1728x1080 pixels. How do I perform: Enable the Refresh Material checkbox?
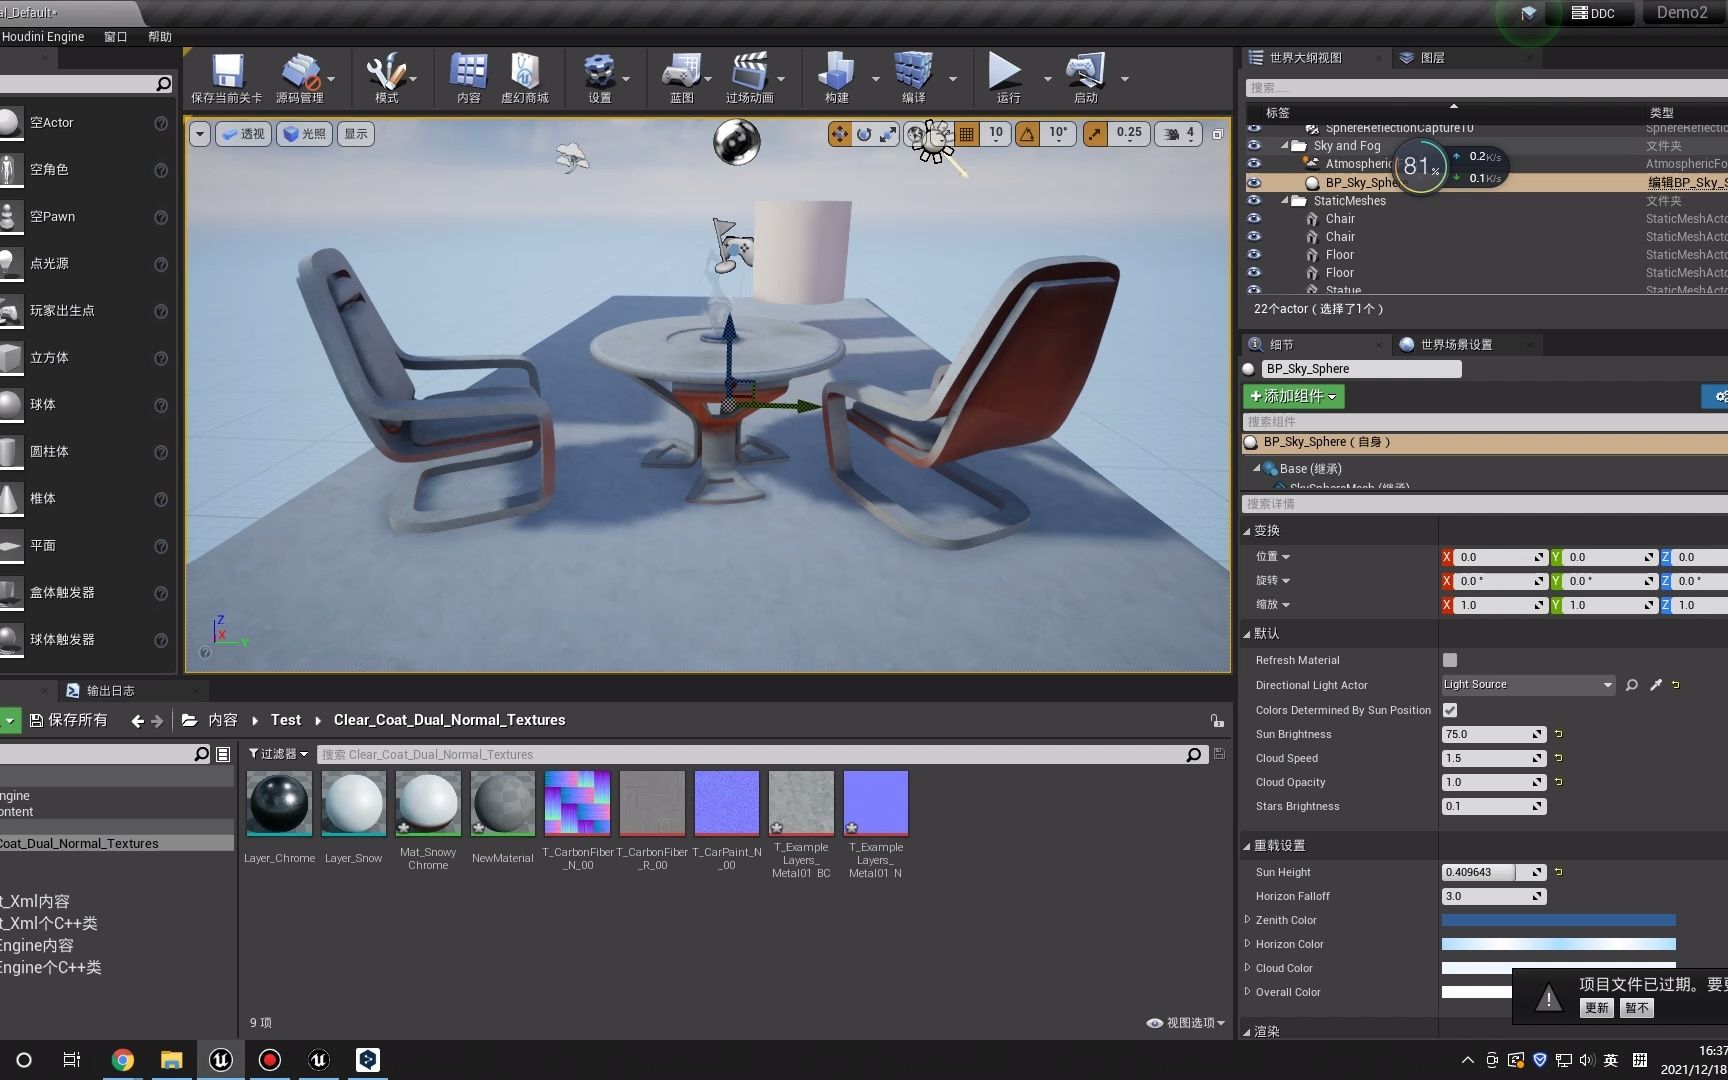point(1449,660)
